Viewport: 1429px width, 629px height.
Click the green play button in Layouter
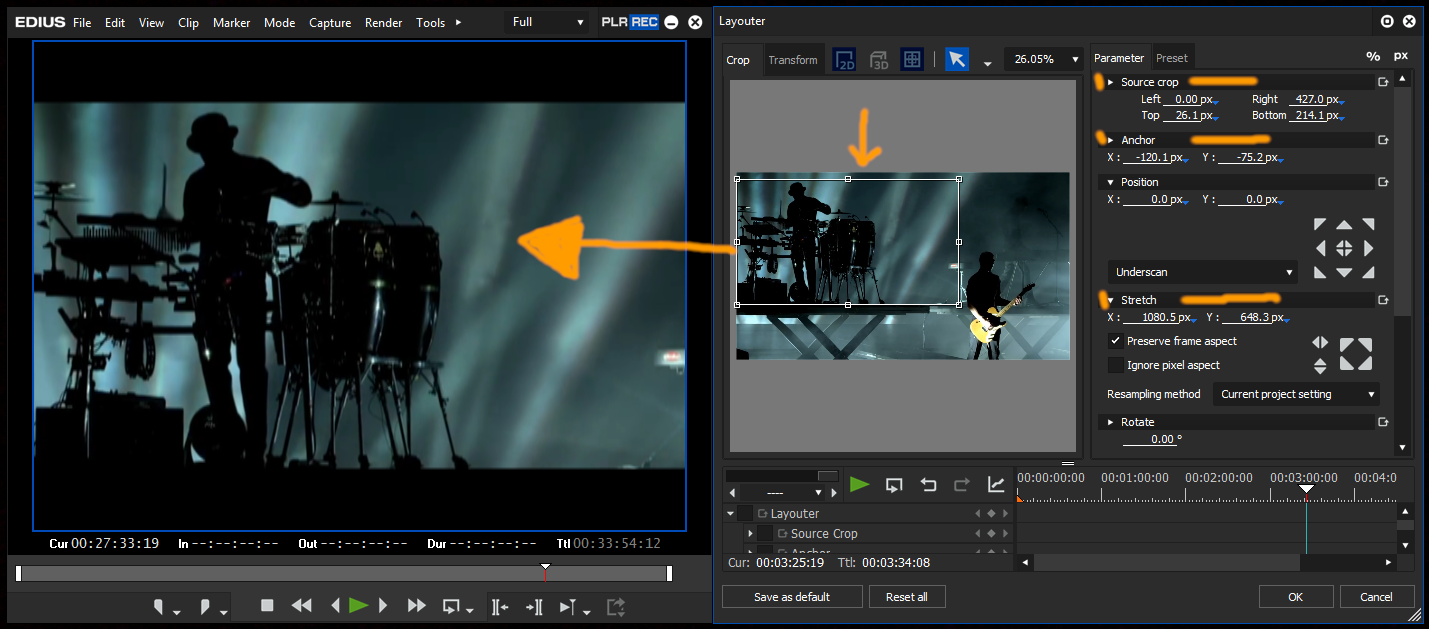[859, 485]
